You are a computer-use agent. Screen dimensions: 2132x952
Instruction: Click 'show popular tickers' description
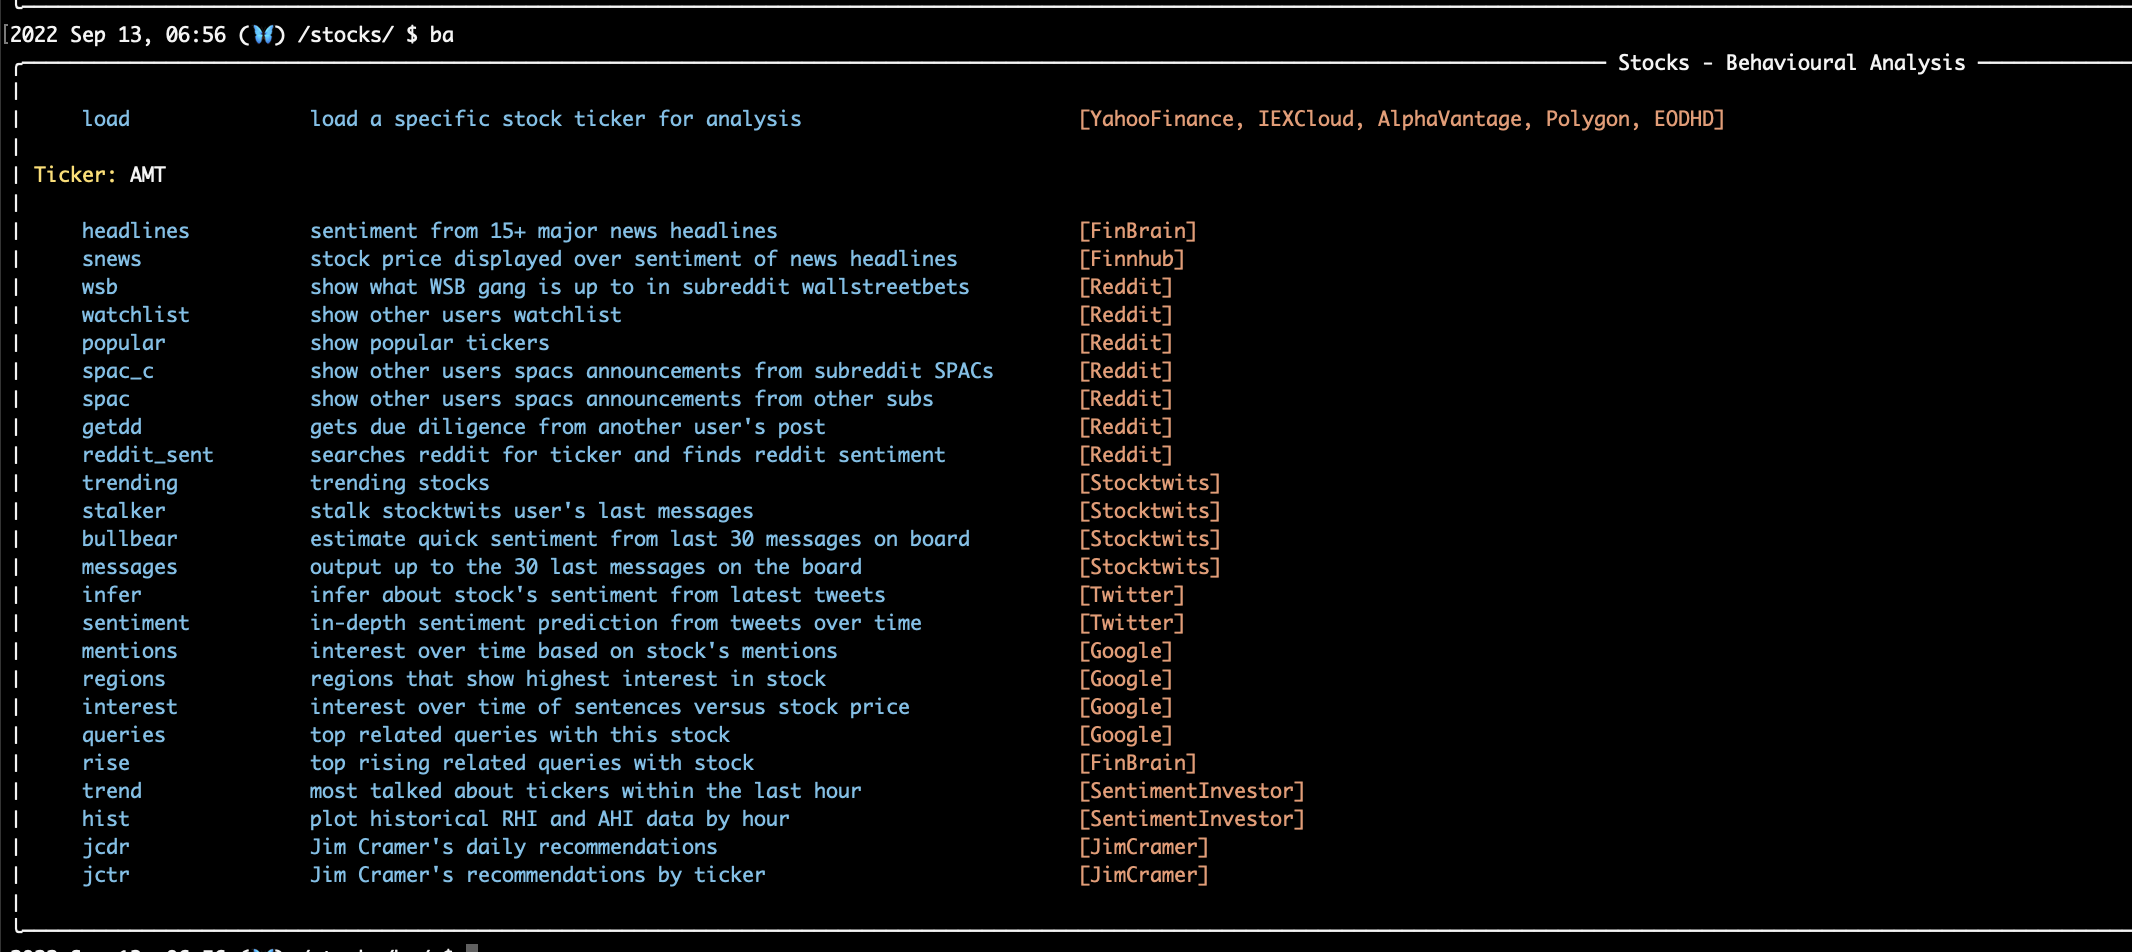click(x=430, y=343)
